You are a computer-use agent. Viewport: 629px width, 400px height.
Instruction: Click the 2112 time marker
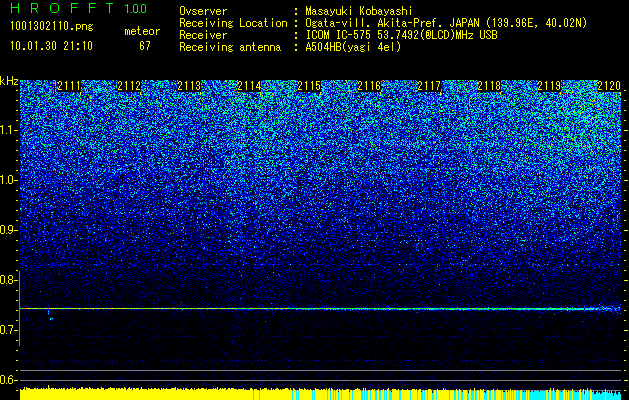pos(129,86)
